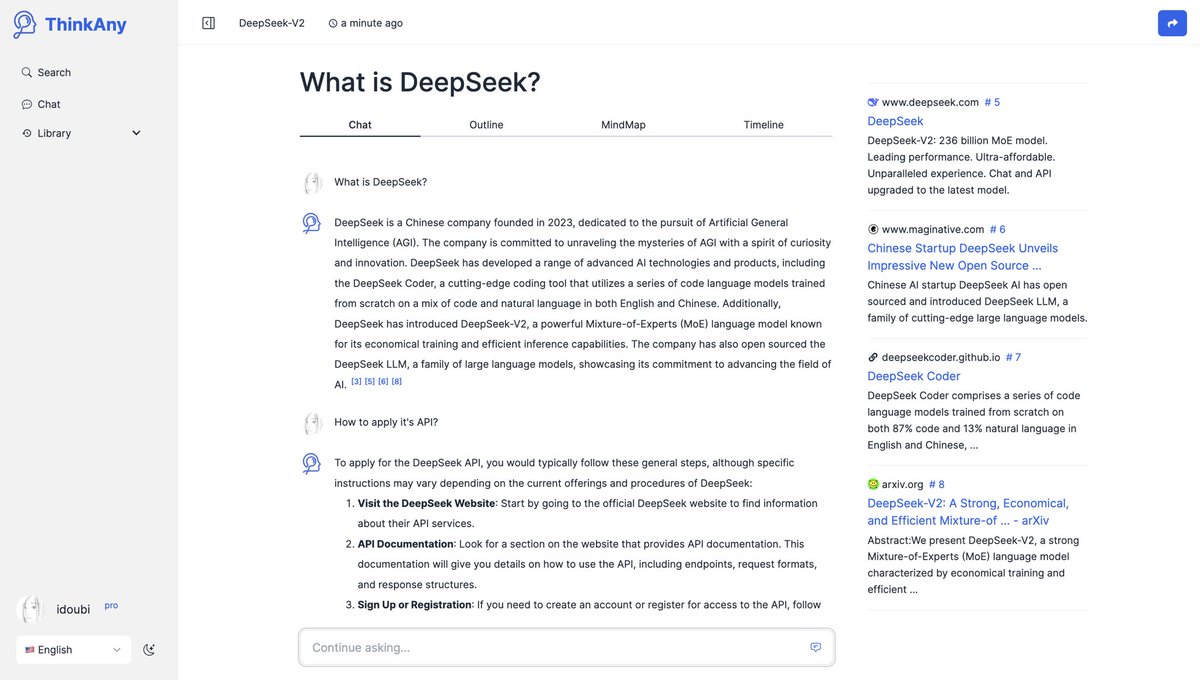The width and height of the screenshot is (1200, 680).
Task: Click the 'What is DeepSeek?' page heading
Action: point(420,82)
